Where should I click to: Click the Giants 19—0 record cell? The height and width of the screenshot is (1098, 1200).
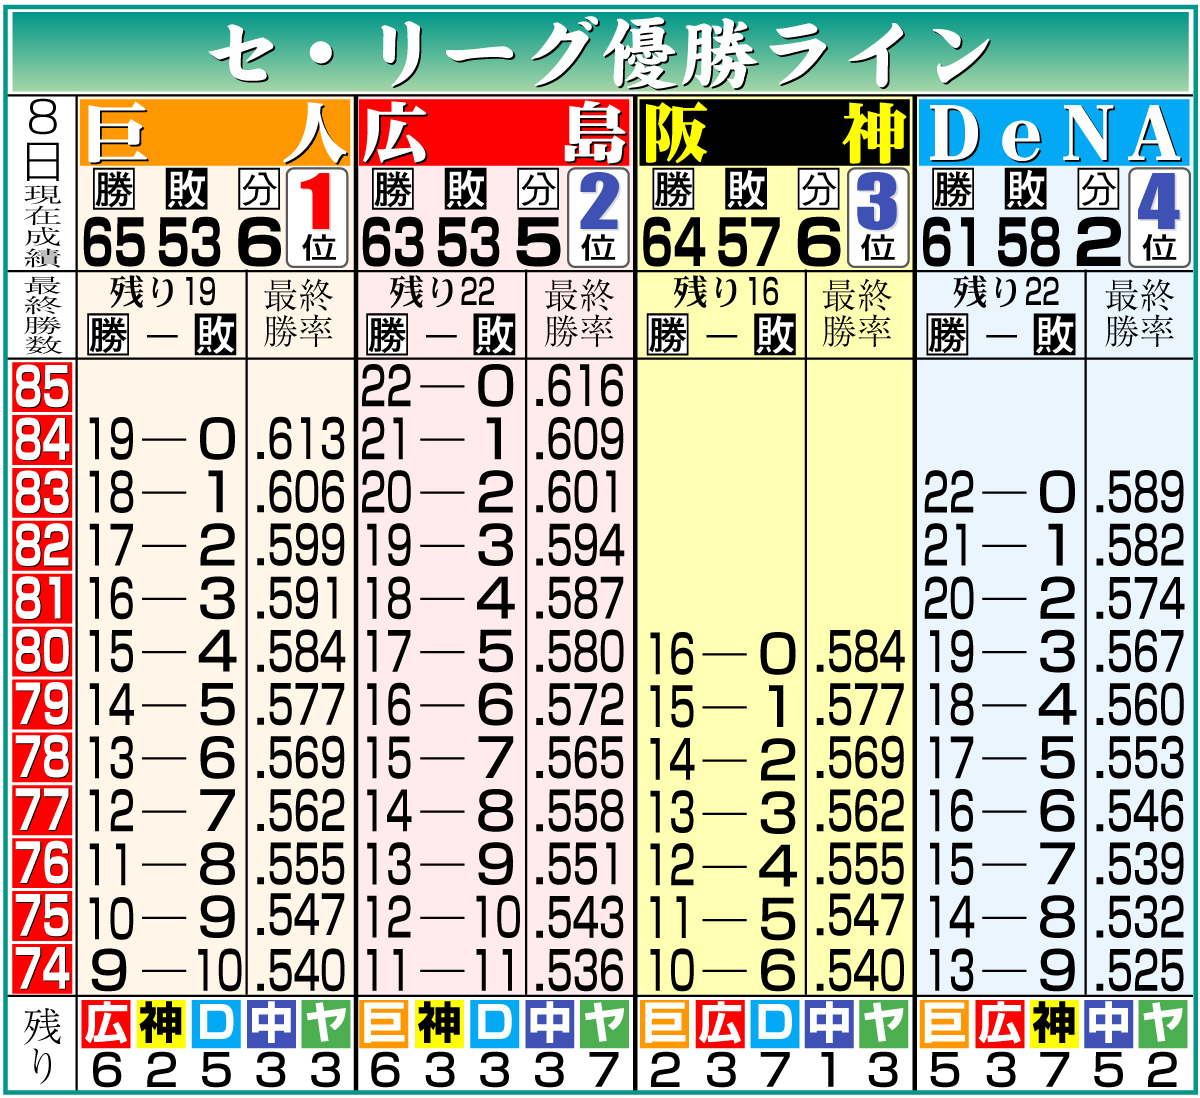162,441
